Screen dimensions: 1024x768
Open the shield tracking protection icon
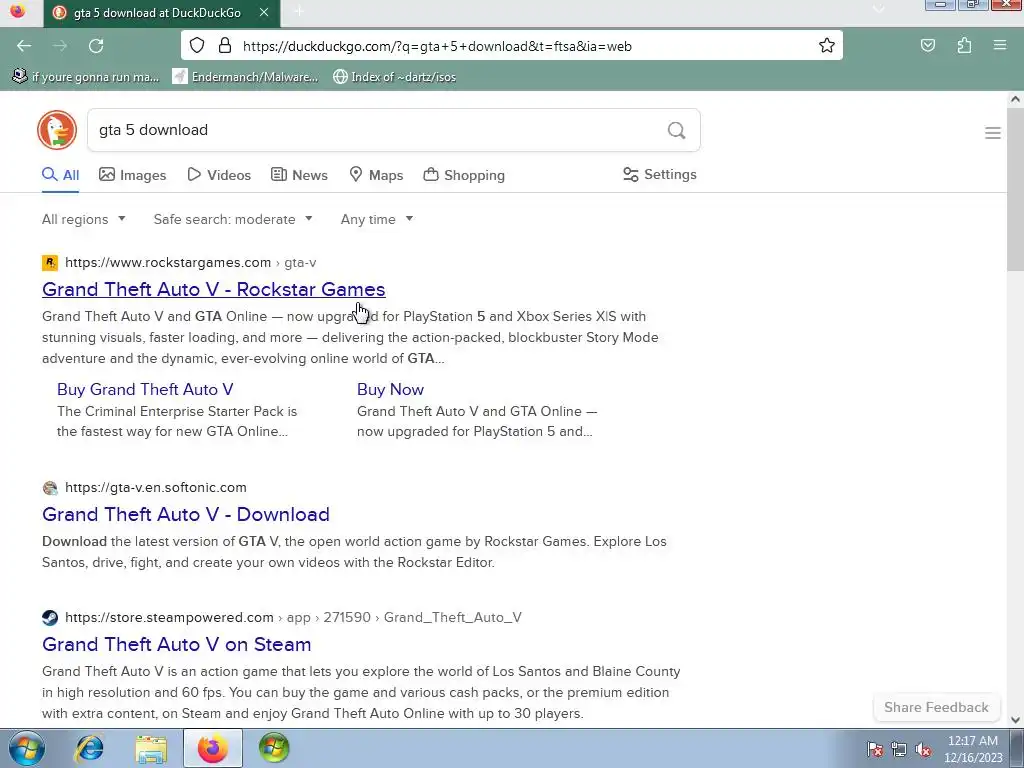coord(197,46)
